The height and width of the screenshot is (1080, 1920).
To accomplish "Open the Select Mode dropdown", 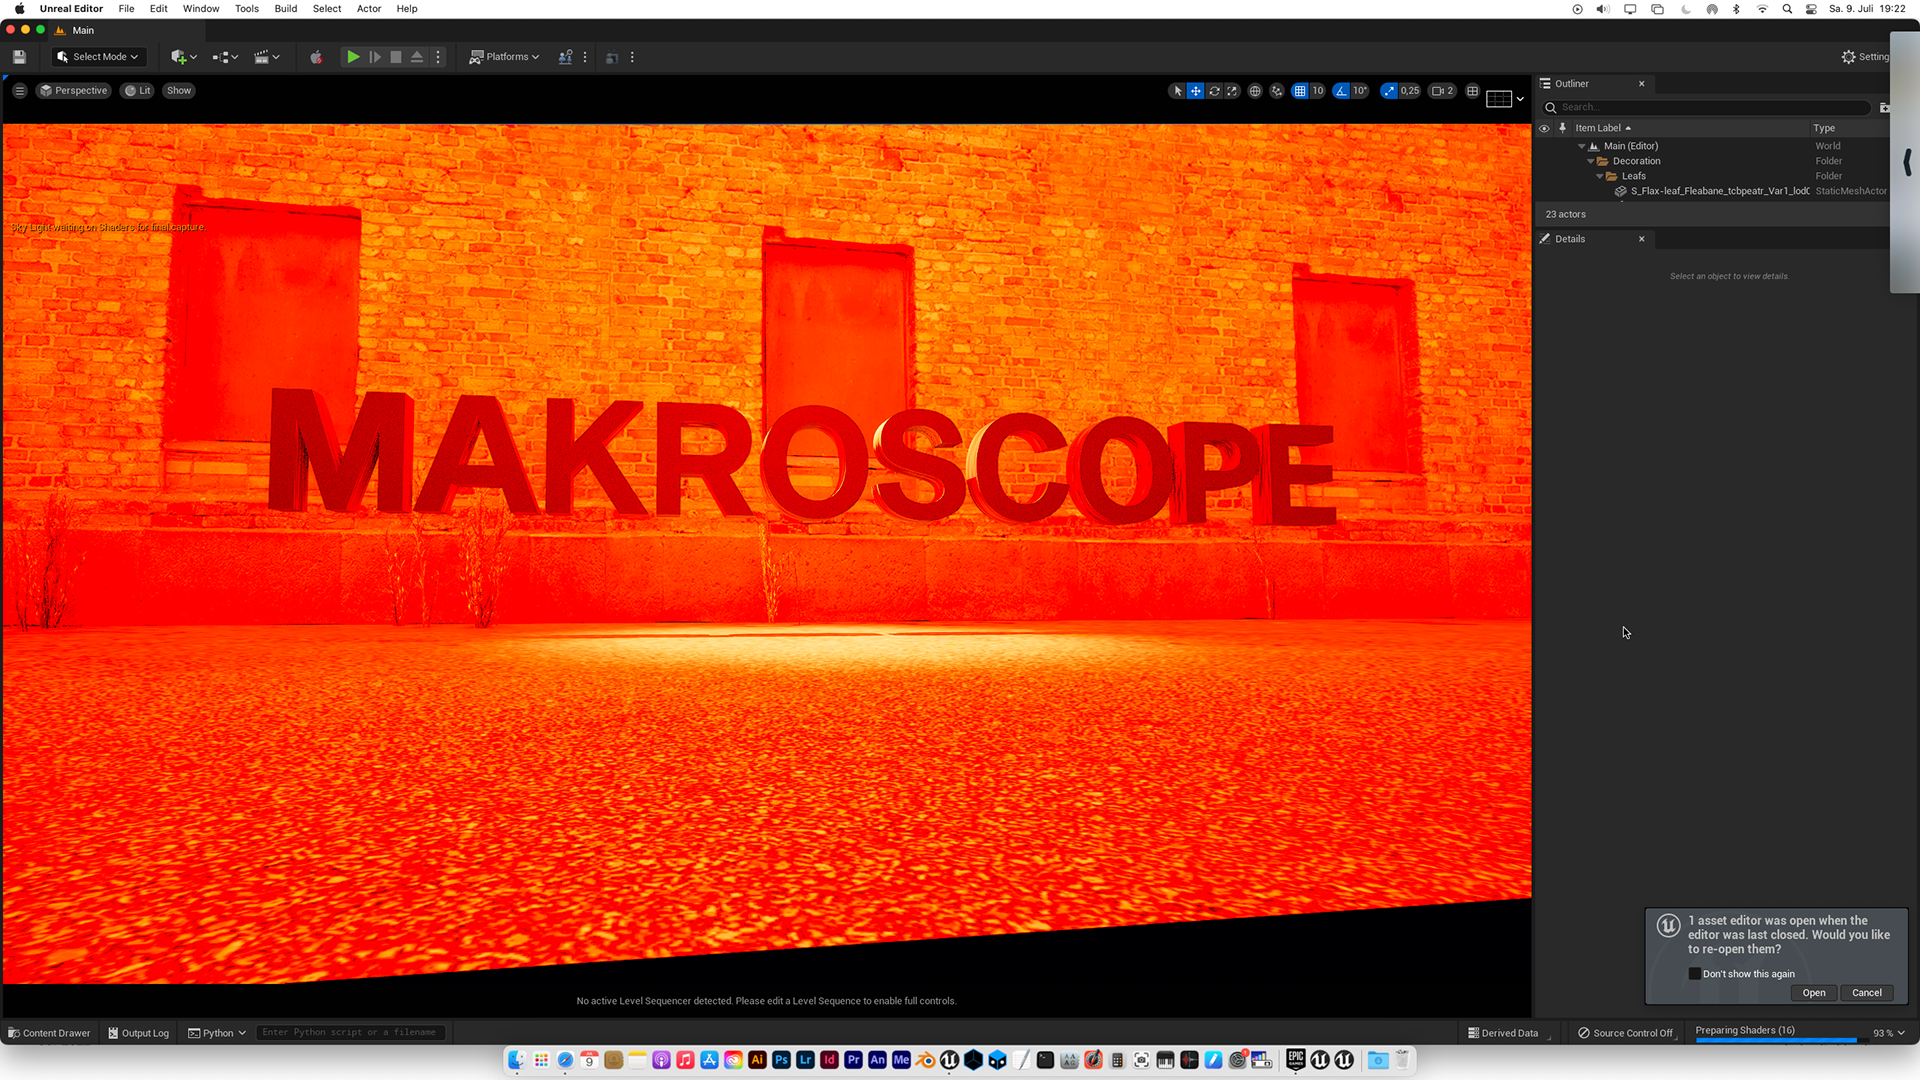I will tap(98, 57).
